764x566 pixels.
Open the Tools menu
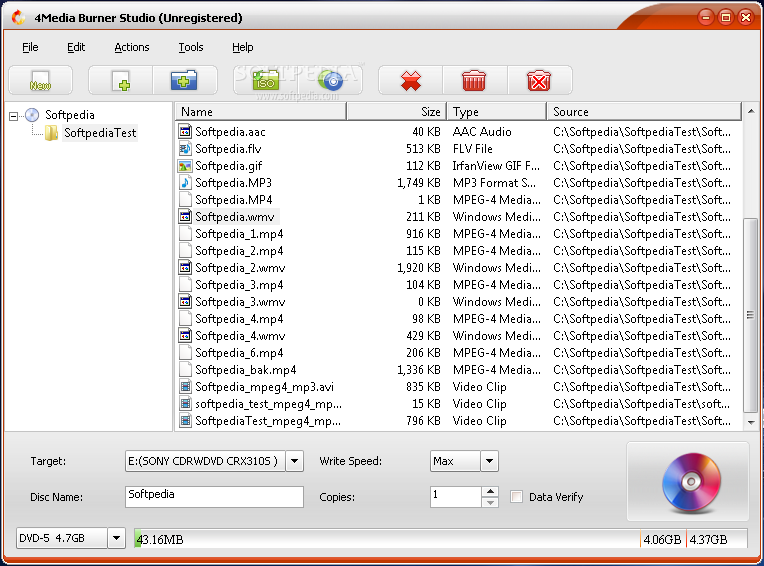[191, 47]
